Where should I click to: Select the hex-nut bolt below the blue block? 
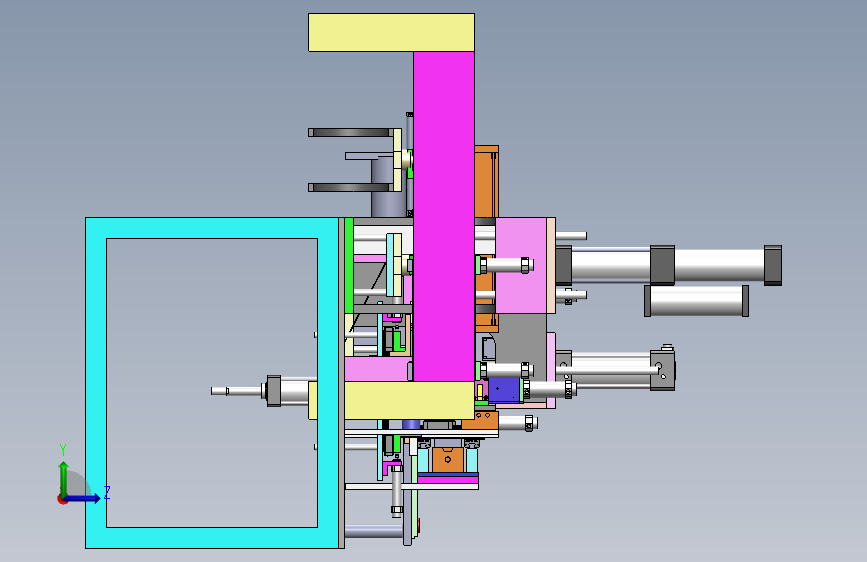pos(518,424)
